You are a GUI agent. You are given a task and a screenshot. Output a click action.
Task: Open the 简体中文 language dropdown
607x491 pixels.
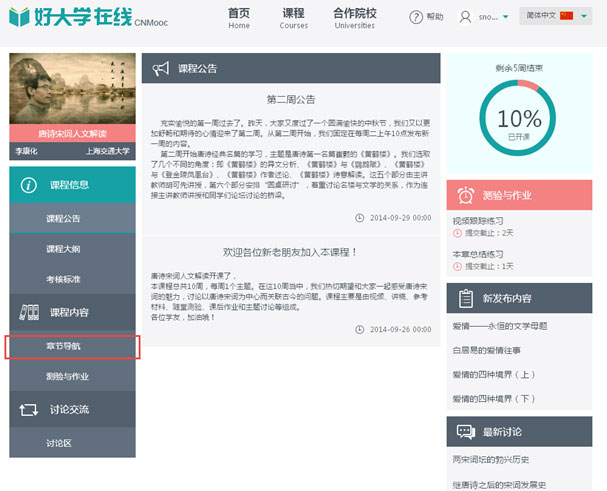561,17
